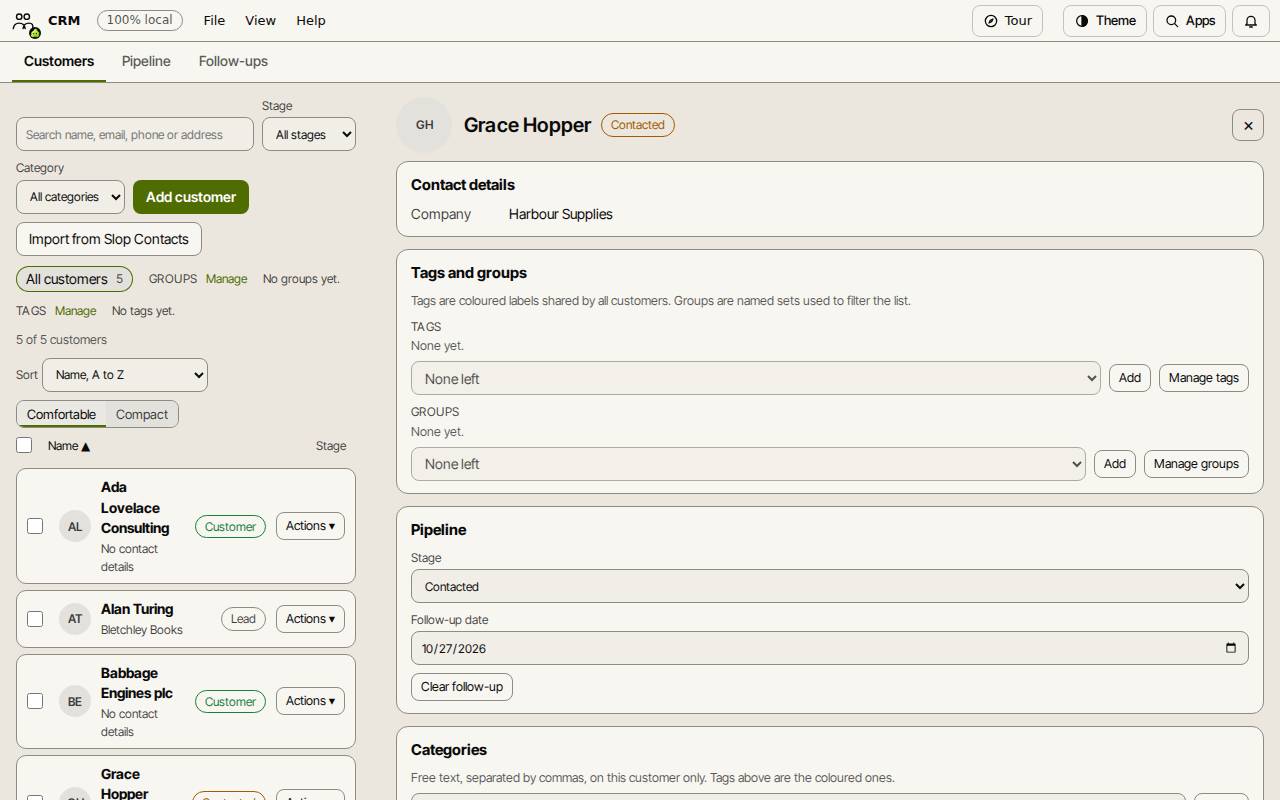Viewport: 1280px width, 800px height.
Task: Tick the checkbox for Ada Lovelace Consulting
Action: 35,526
